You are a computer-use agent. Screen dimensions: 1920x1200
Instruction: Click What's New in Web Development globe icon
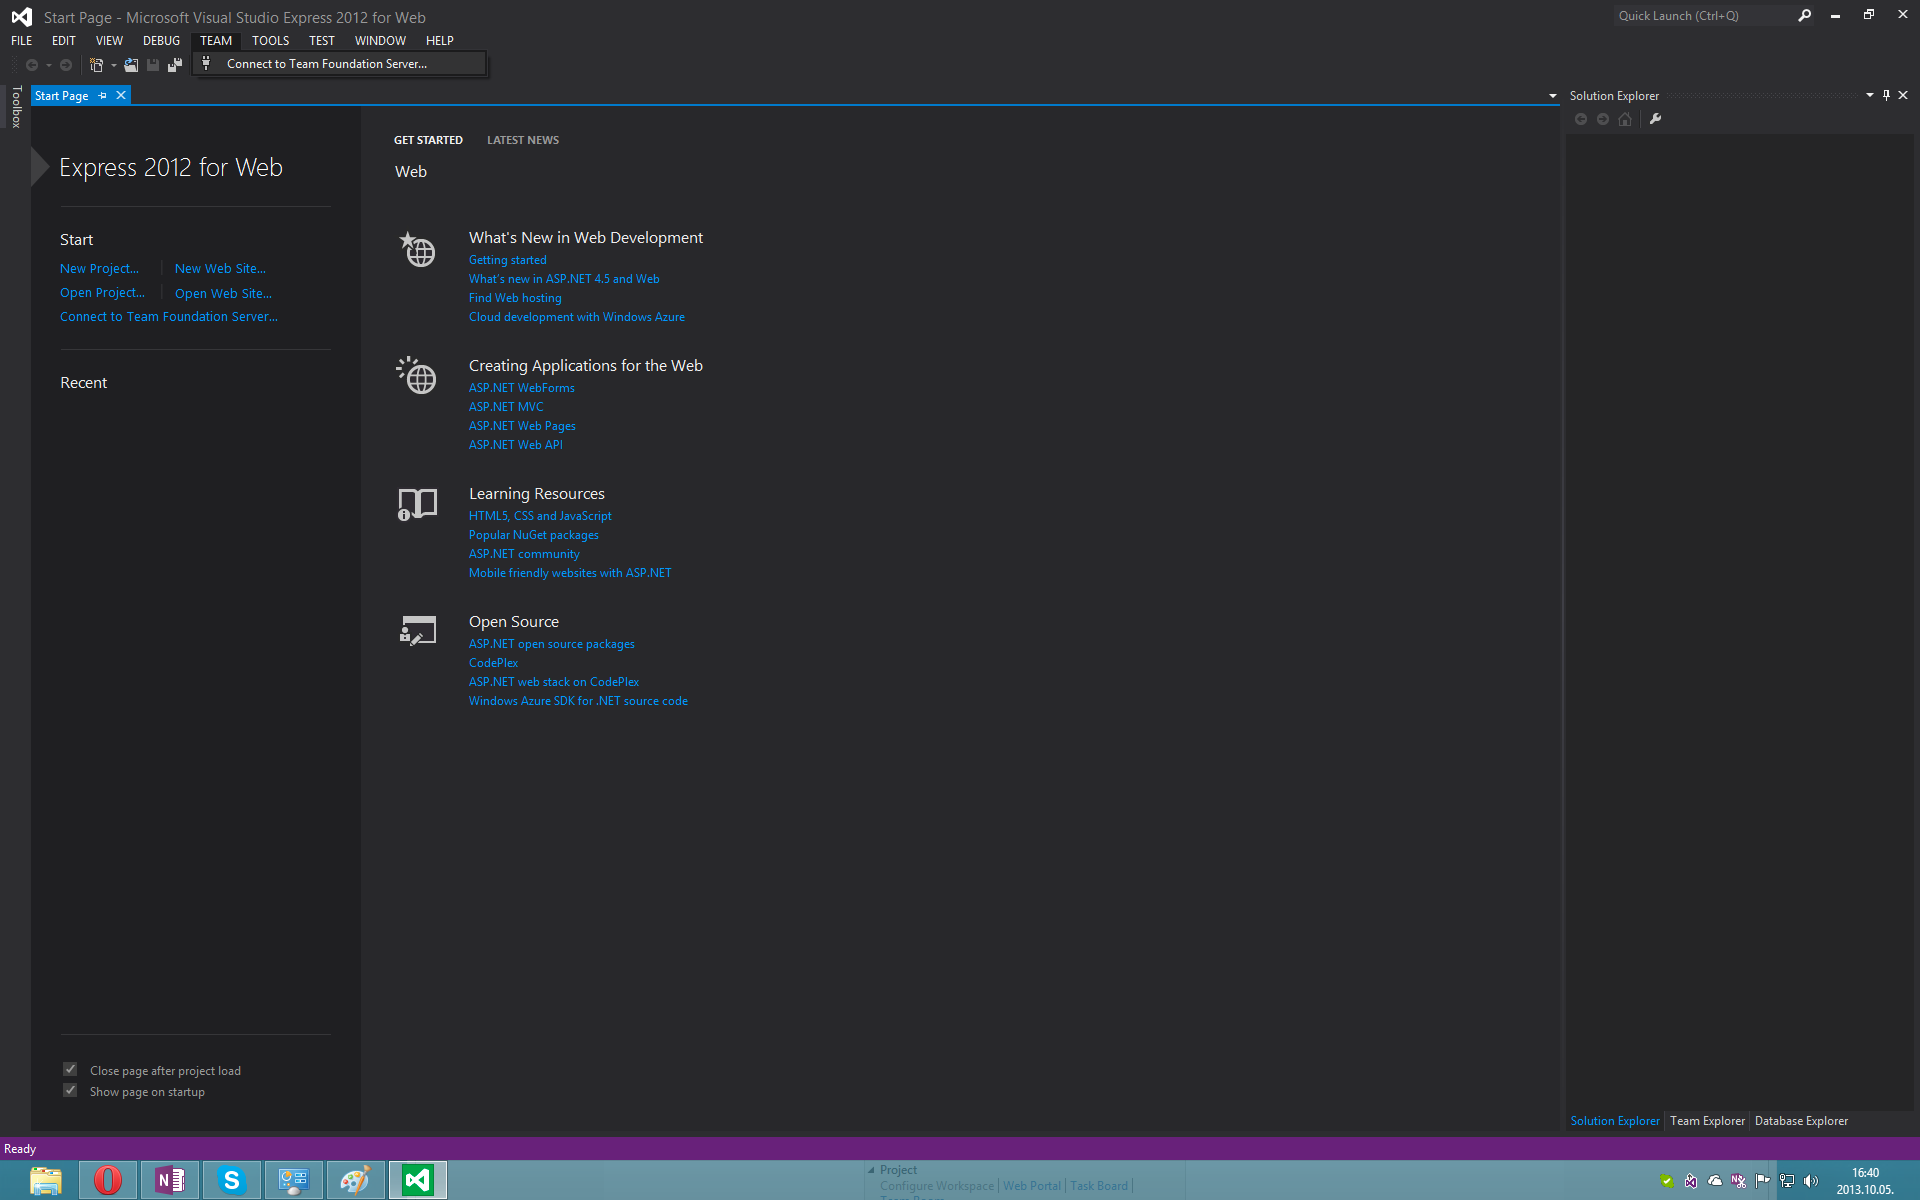click(x=418, y=249)
